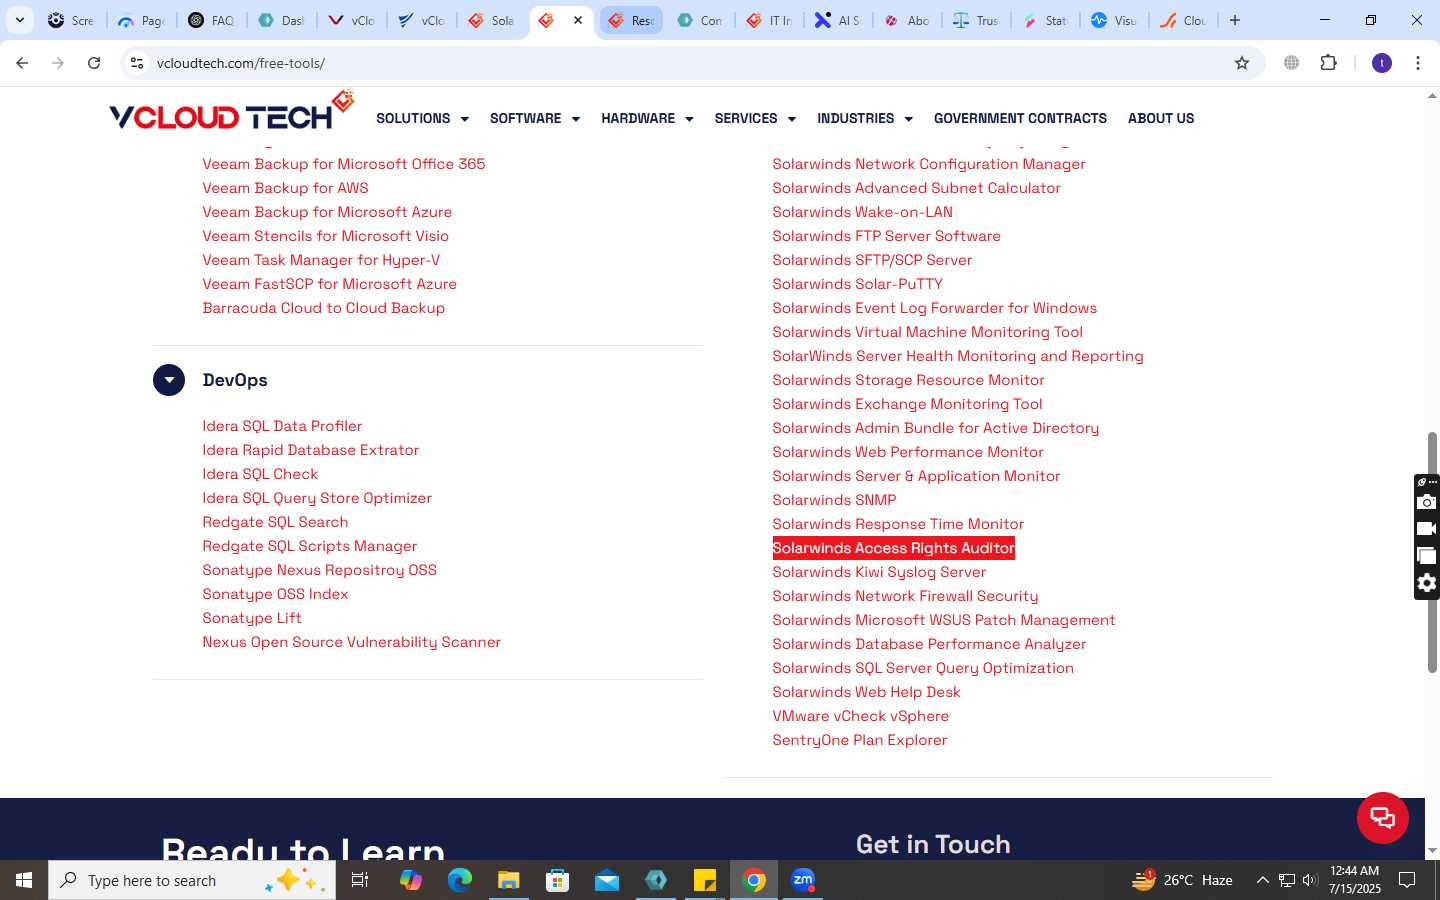Screen dimensions: 1440x900
Task: Click the camera screenshot icon on side toolbar
Action: click(1427, 502)
